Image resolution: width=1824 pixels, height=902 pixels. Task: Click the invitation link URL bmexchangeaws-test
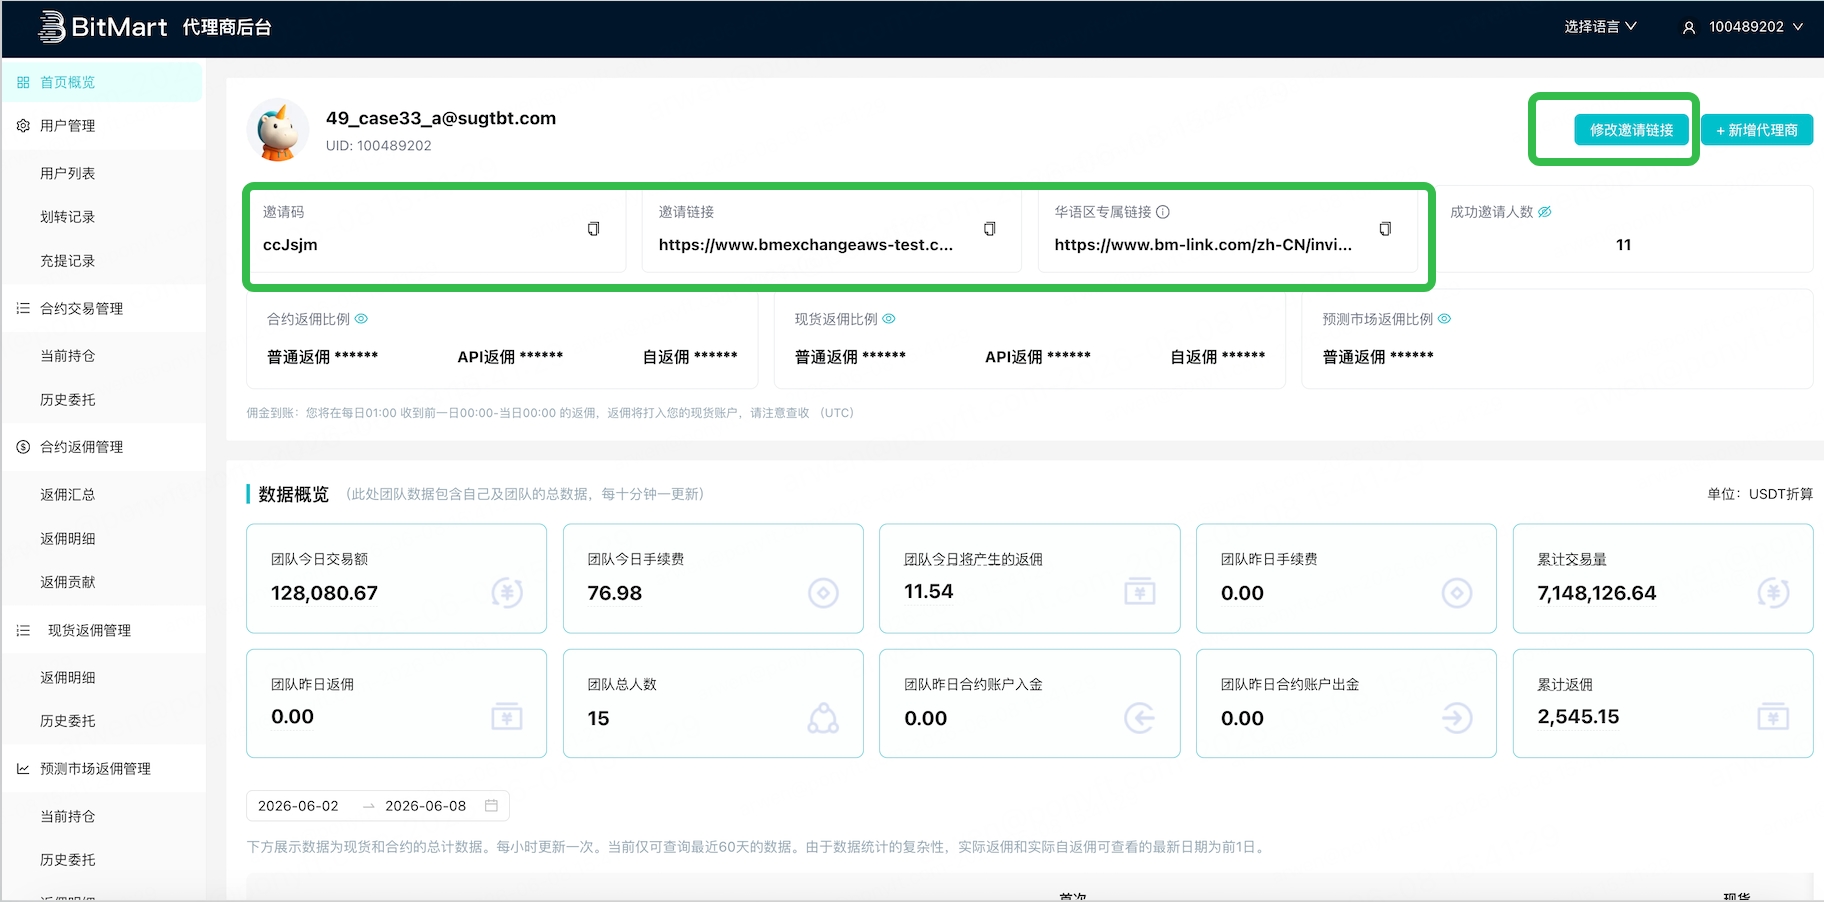click(806, 245)
